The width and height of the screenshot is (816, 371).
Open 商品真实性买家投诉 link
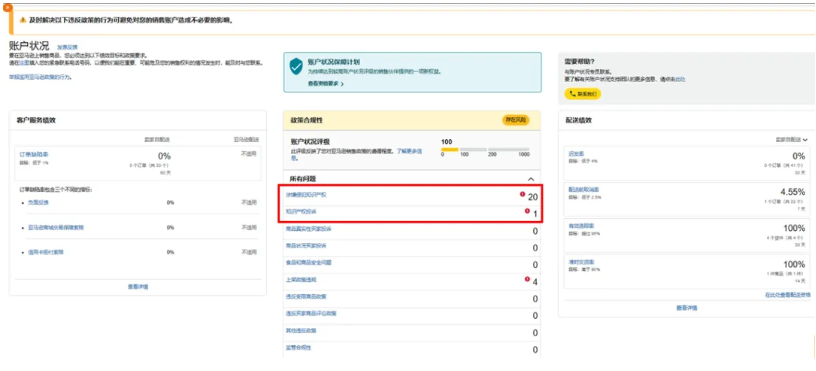tap(309, 228)
